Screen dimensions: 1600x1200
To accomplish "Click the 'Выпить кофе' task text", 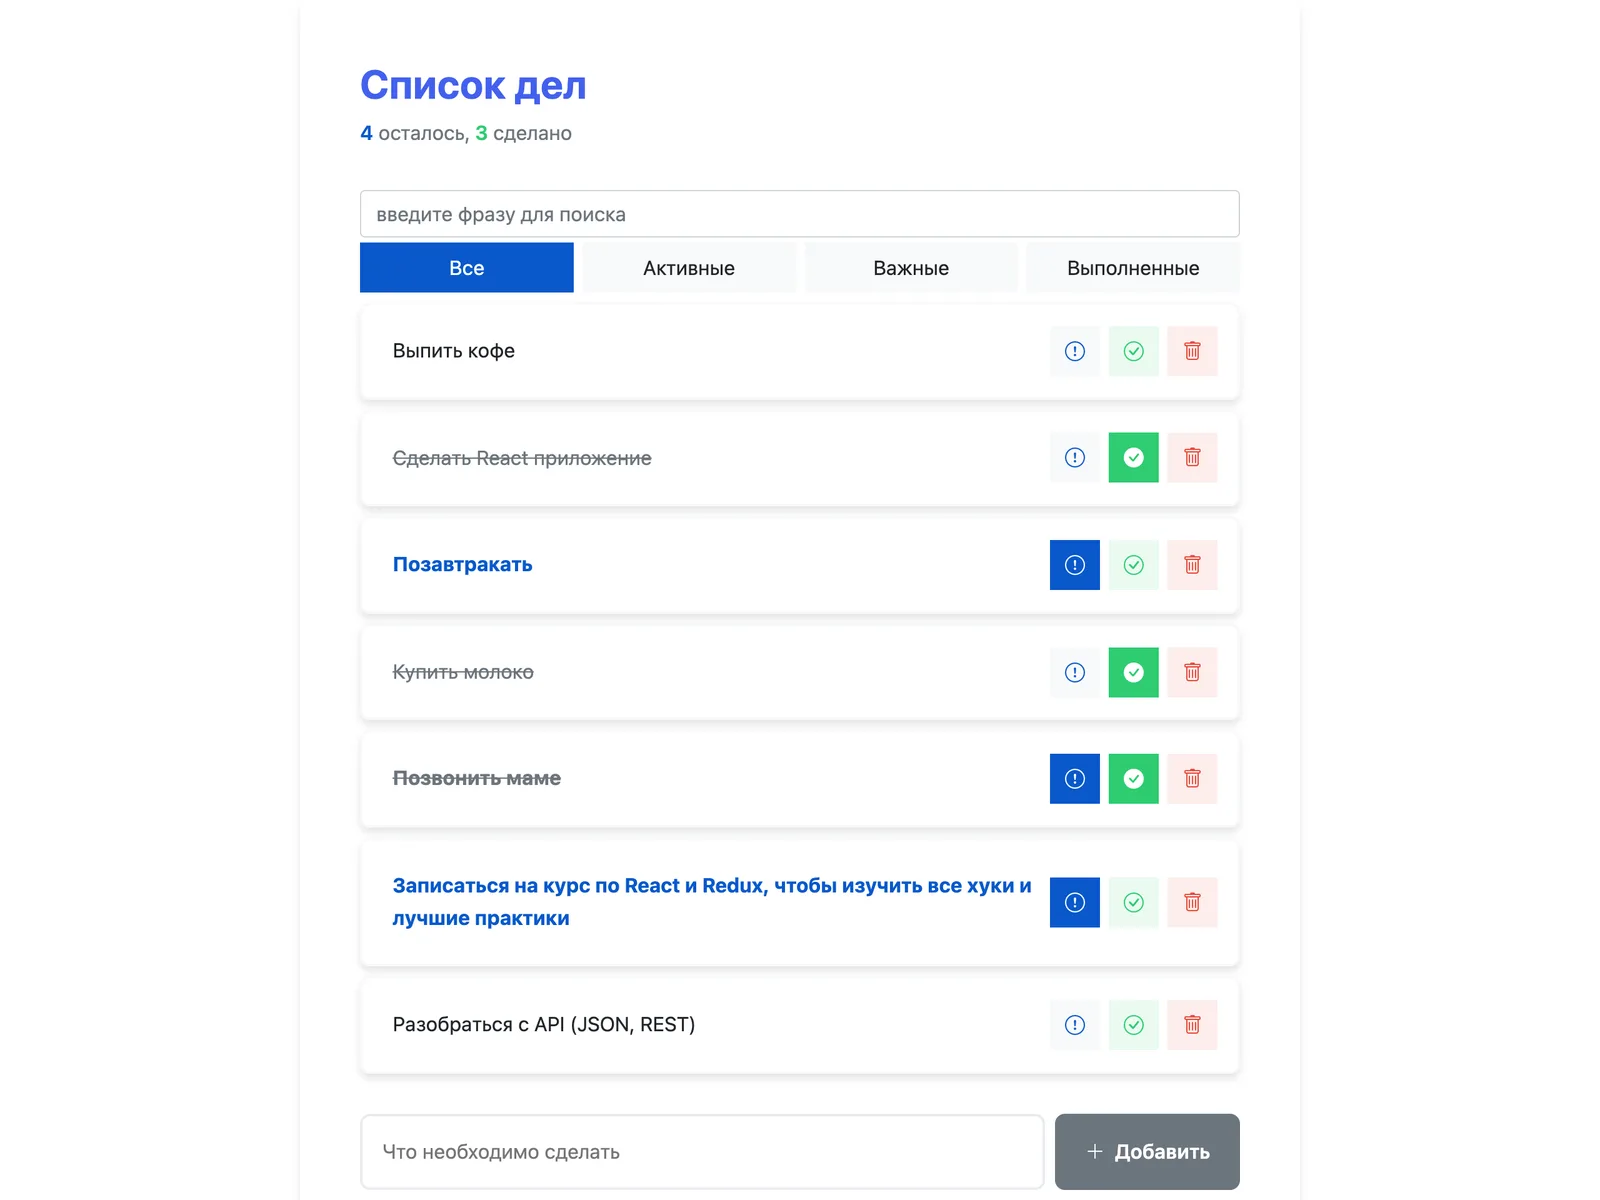I will (454, 351).
